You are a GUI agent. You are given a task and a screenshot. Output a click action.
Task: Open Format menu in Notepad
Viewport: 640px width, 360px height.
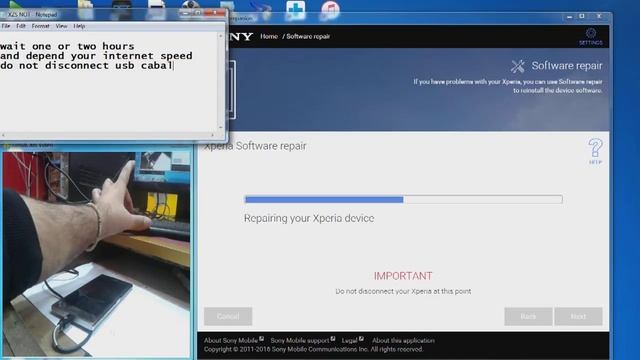[x=40, y=26]
